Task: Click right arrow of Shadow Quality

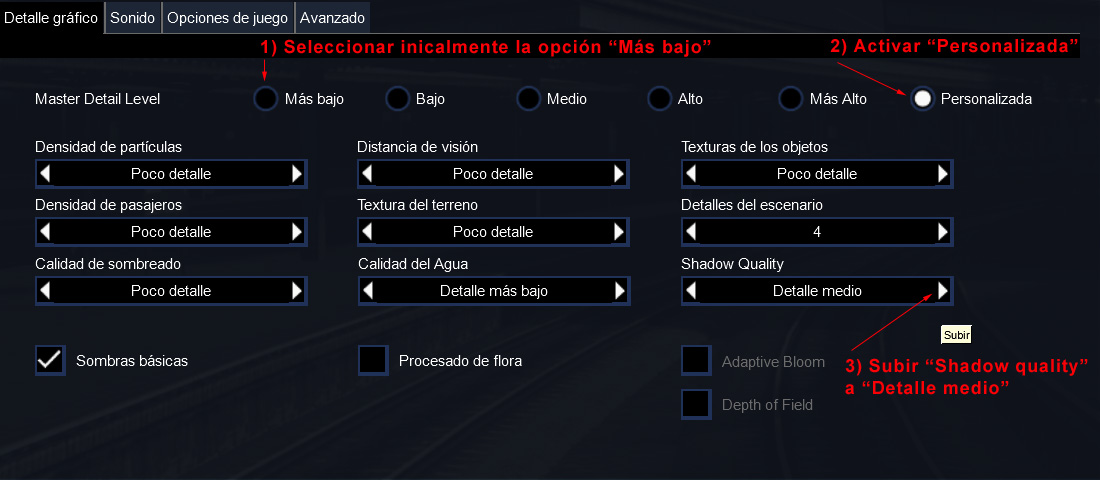Action: (x=942, y=291)
